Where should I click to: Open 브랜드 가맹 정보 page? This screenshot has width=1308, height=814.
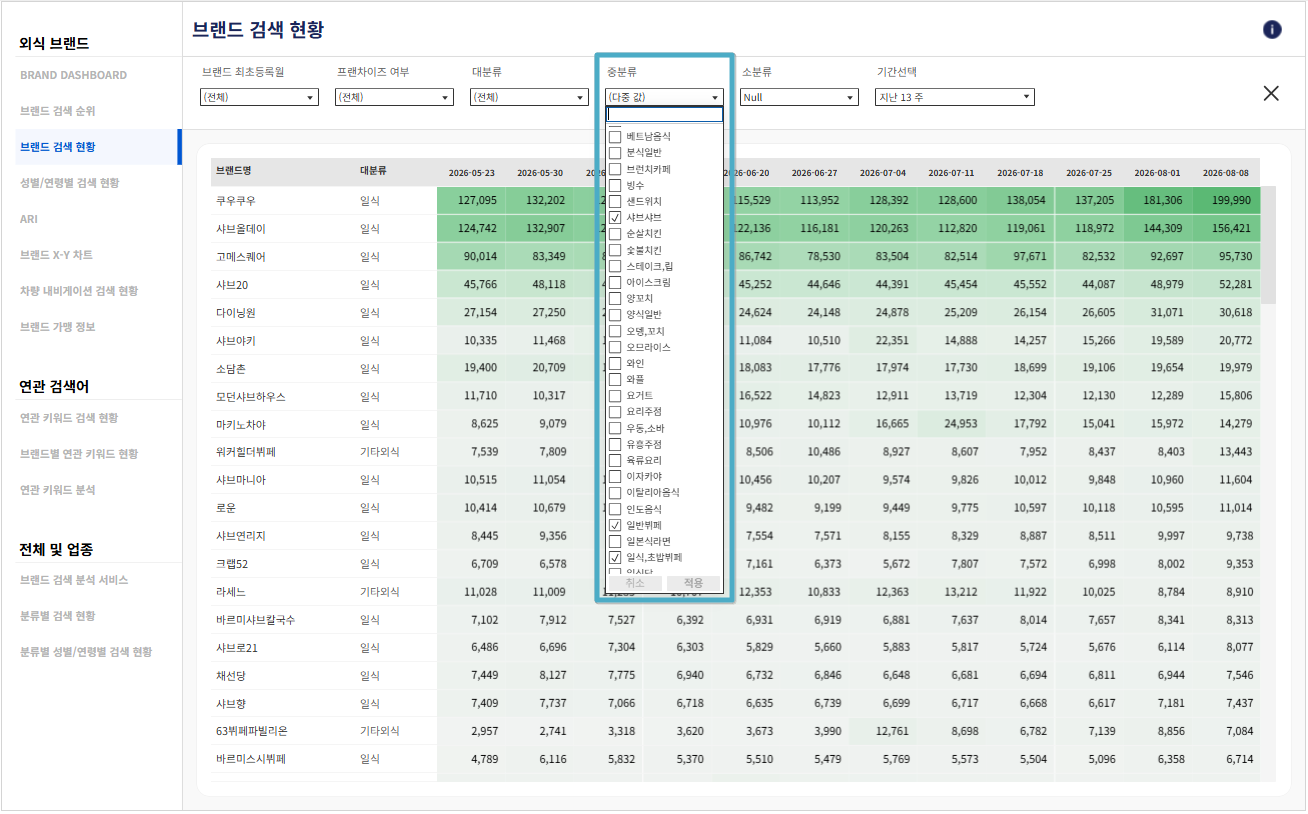58,327
